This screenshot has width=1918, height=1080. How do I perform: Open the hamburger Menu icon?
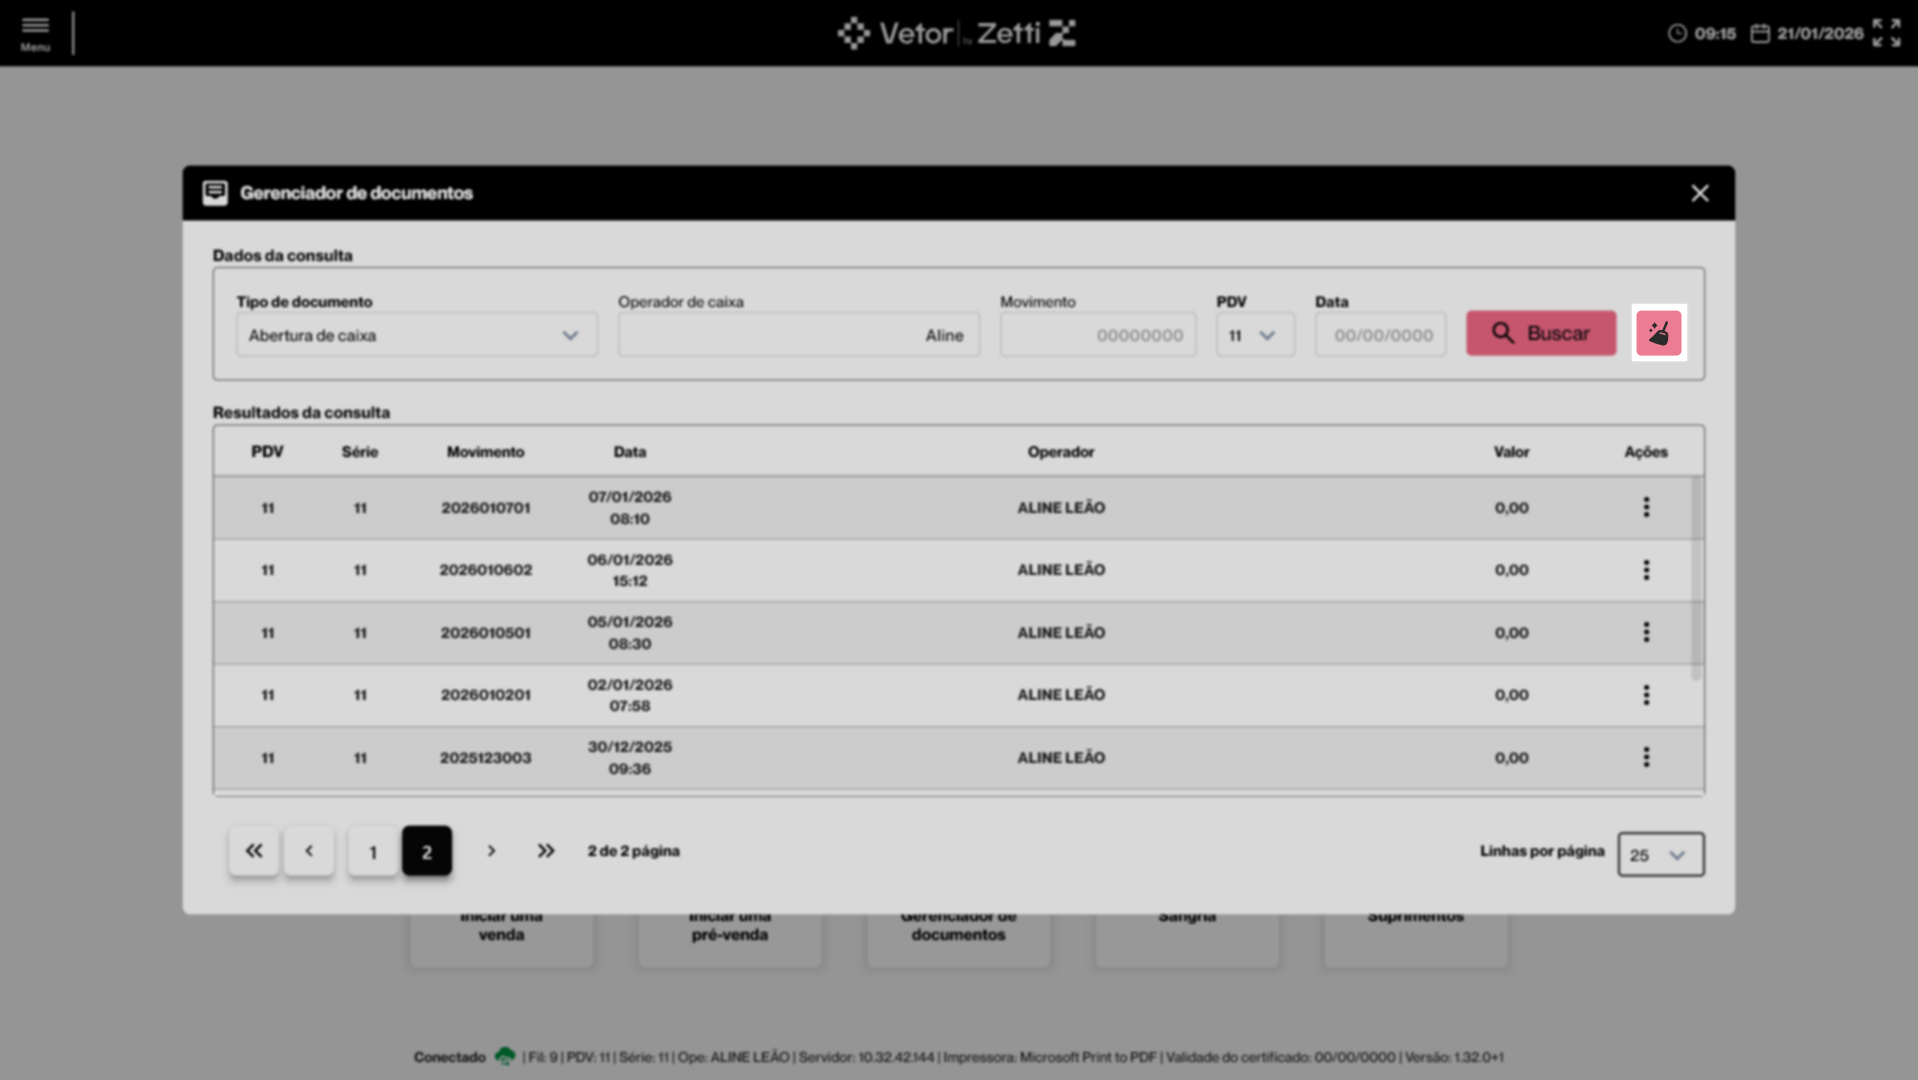[35, 33]
